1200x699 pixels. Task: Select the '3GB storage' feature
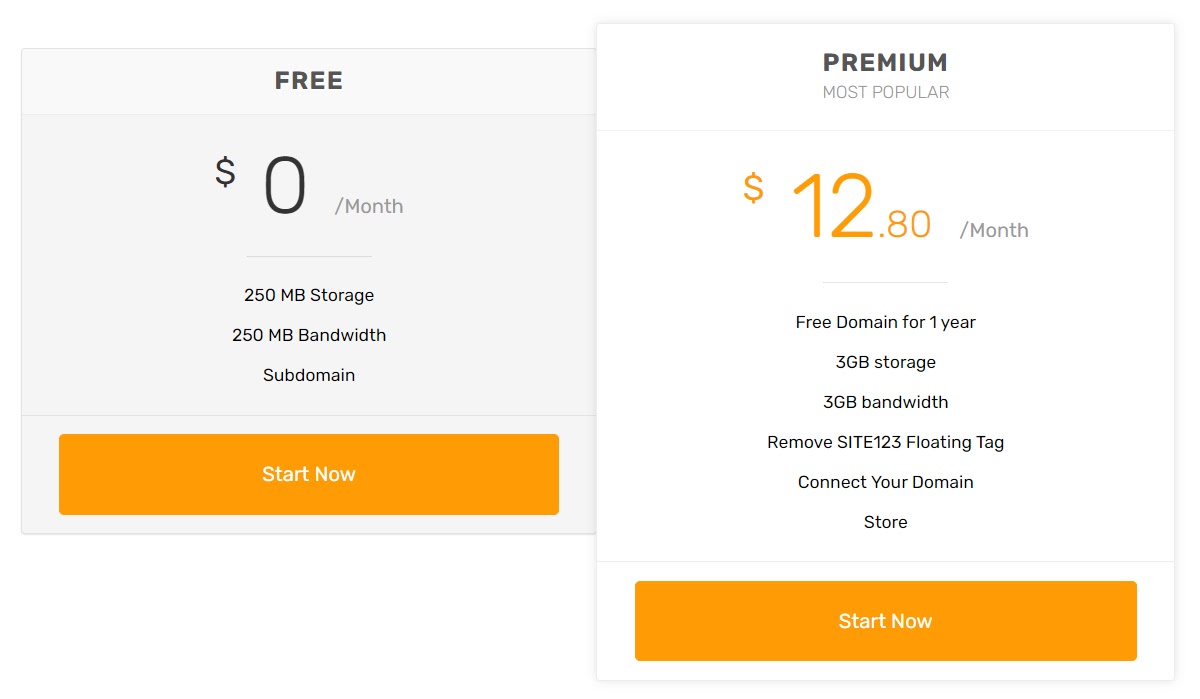tap(885, 362)
